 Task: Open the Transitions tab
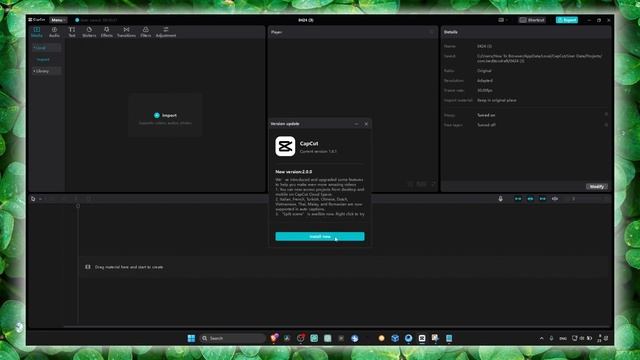point(126,32)
